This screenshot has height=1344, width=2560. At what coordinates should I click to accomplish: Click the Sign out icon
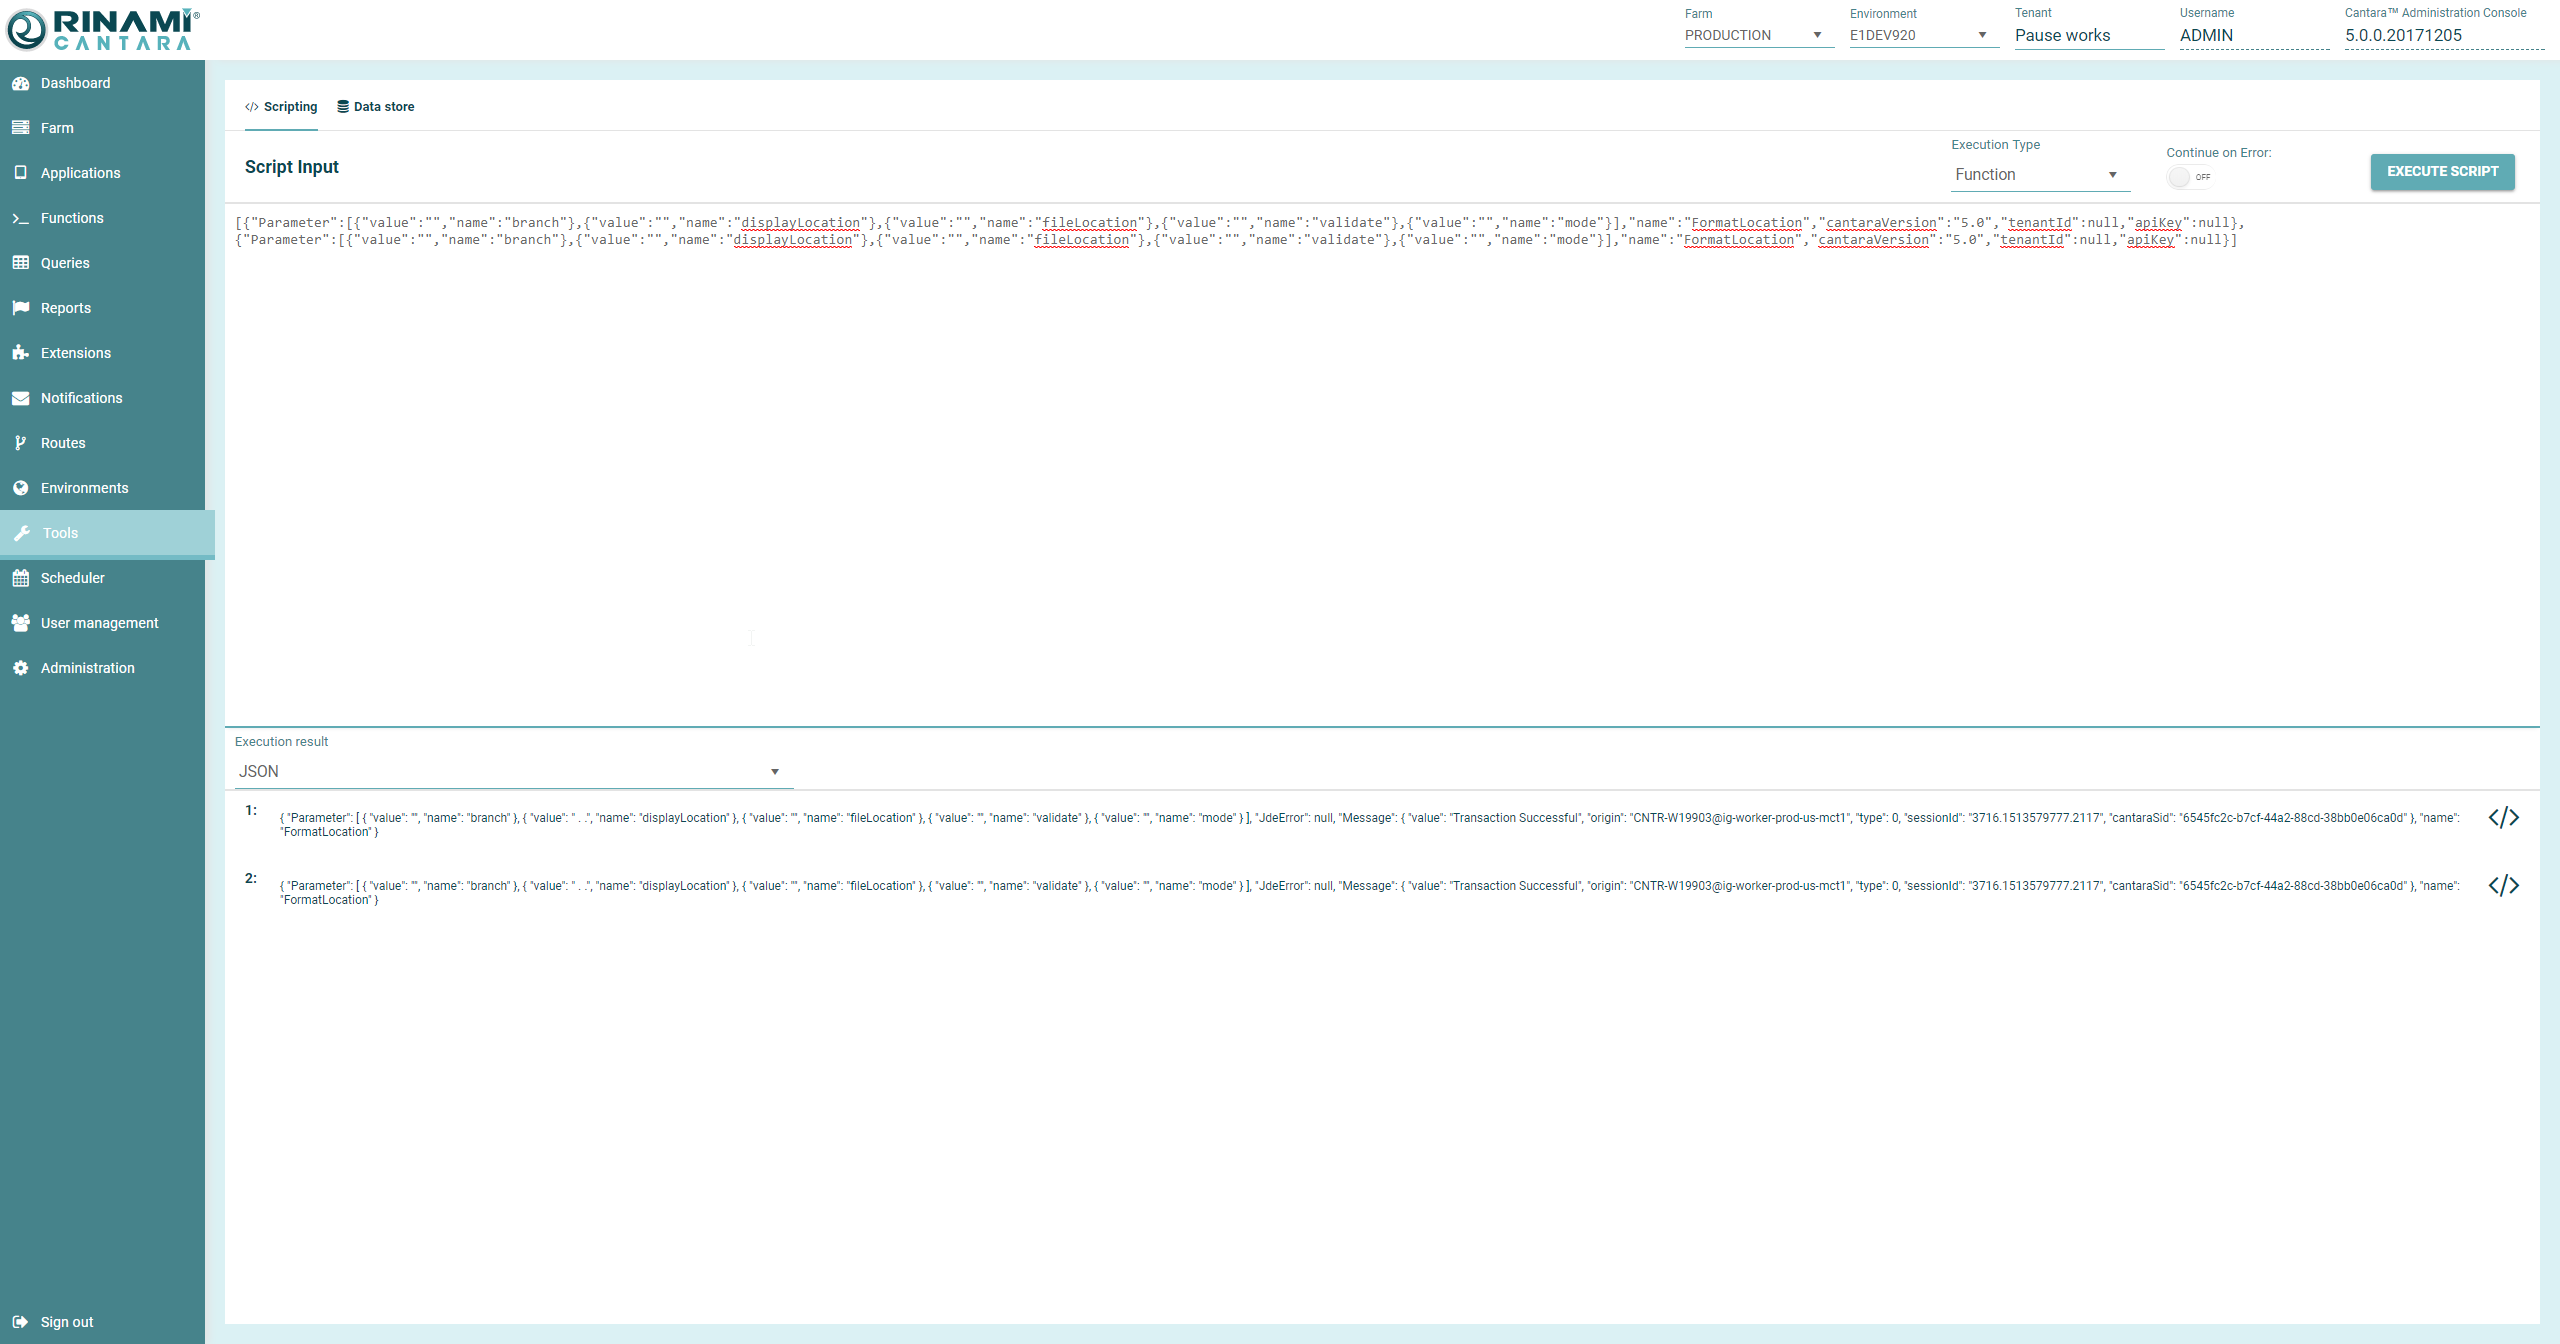(x=20, y=1322)
